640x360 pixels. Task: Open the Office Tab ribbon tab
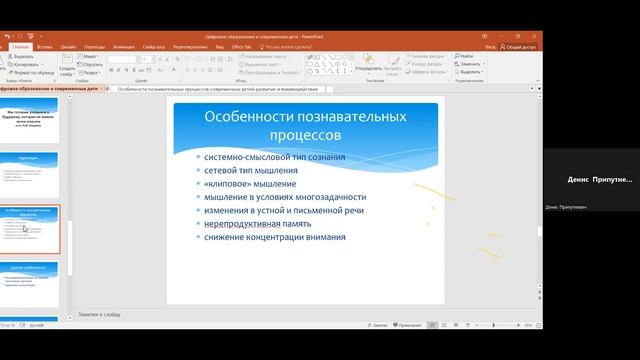241,47
